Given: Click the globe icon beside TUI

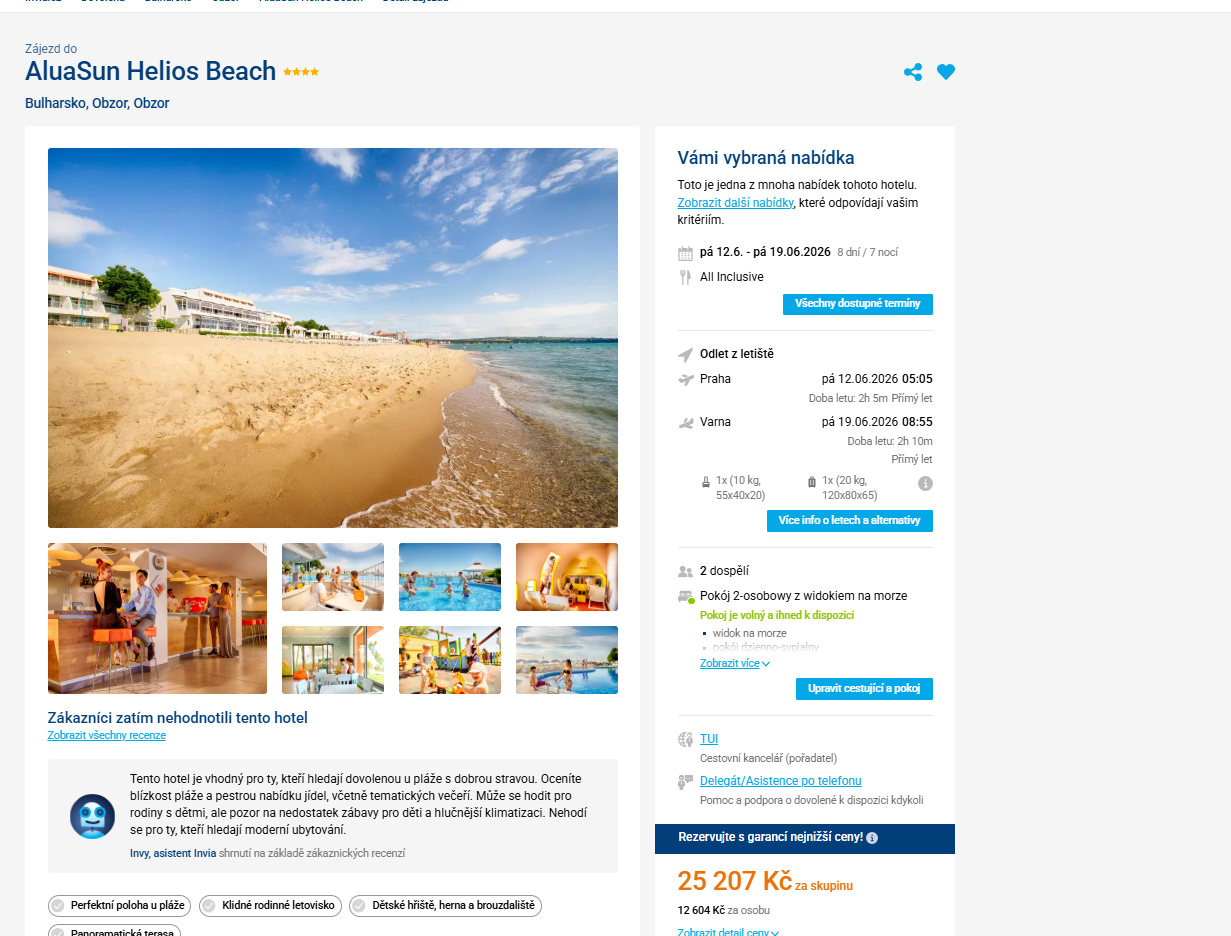Looking at the screenshot, I should tap(685, 740).
